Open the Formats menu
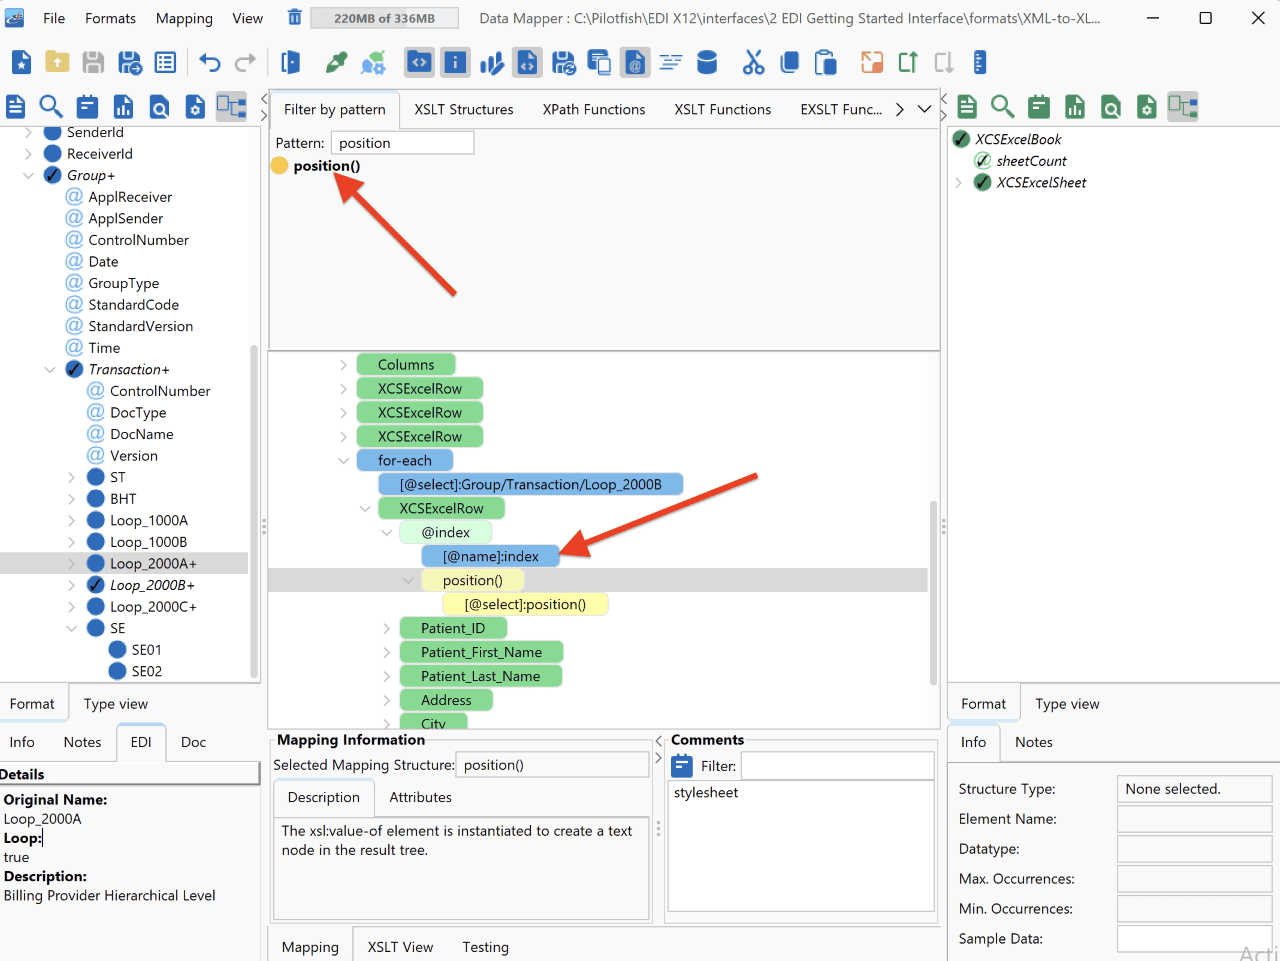 [x=110, y=18]
